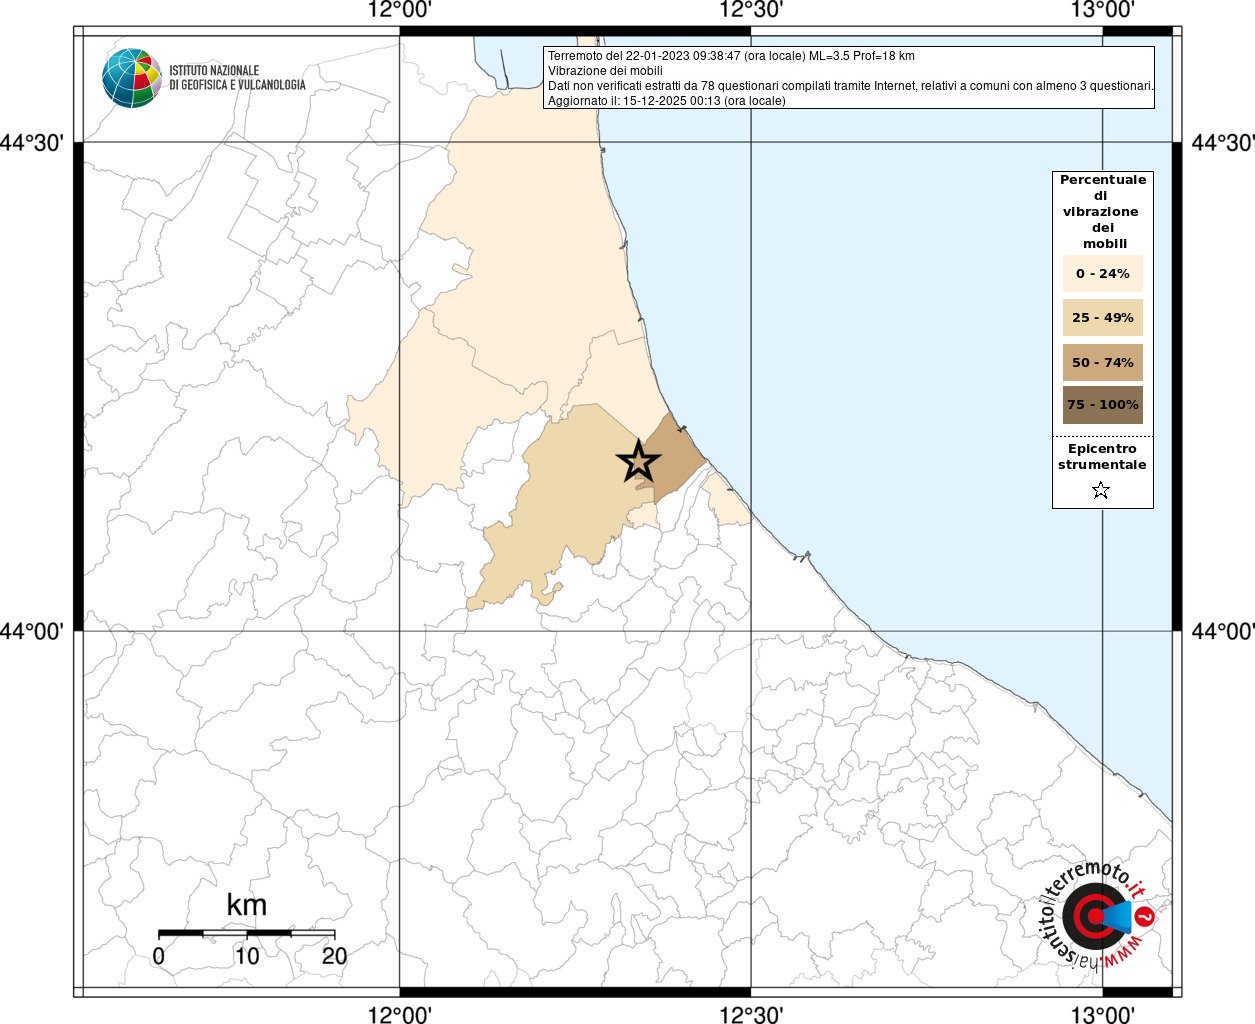Select the 50 - 74% legend swatch
The height and width of the screenshot is (1024, 1255).
click(1102, 362)
